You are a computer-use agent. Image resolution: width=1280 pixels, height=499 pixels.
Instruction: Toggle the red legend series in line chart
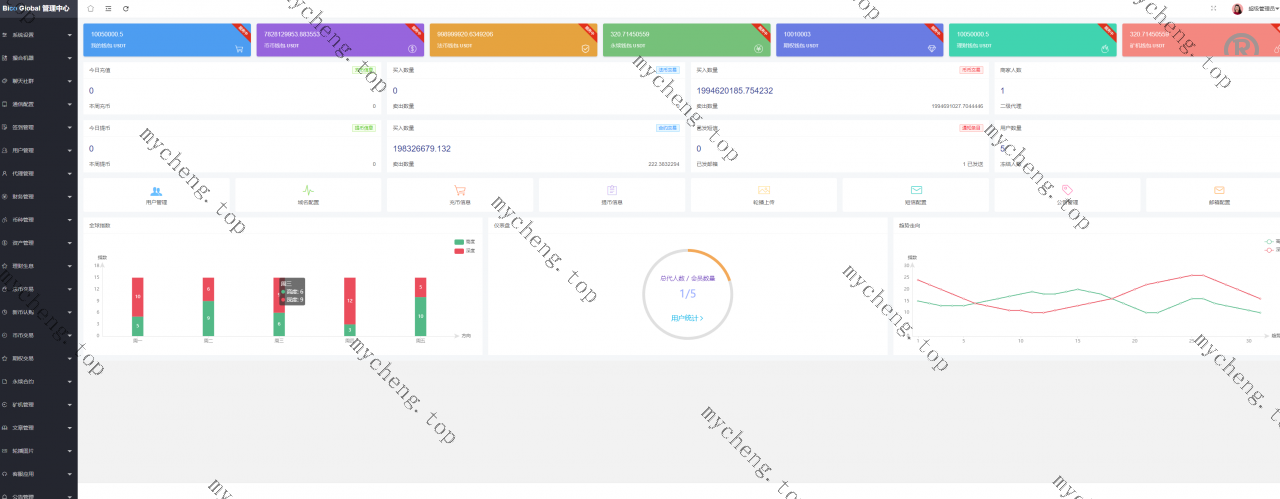click(x=1270, y=249)
